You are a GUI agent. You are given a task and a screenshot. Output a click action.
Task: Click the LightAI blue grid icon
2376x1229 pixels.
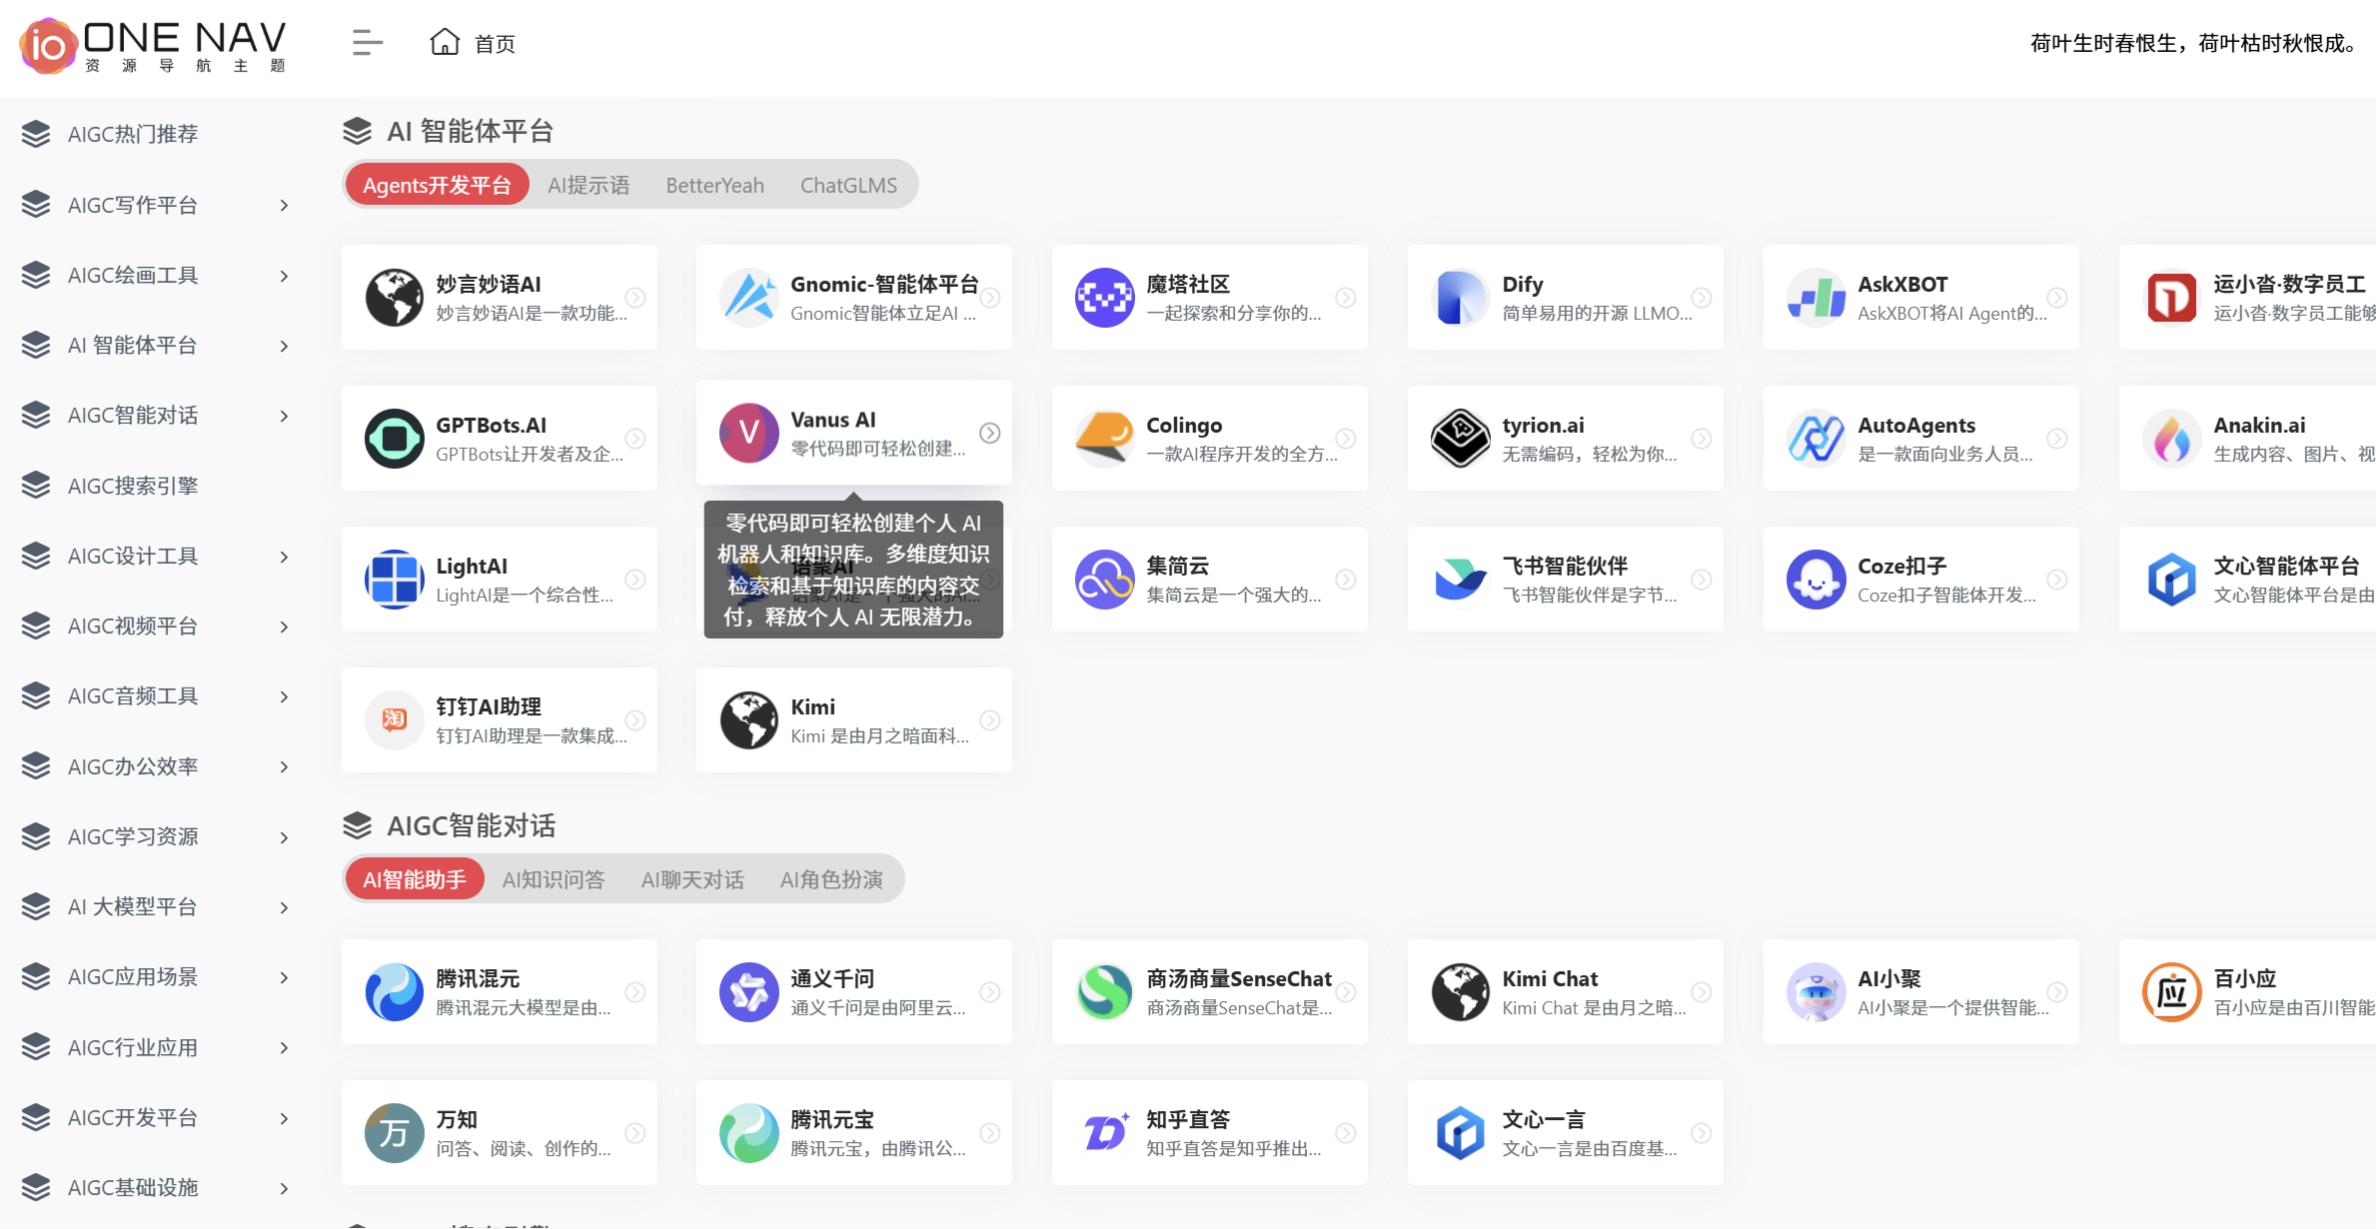point(394,579)
